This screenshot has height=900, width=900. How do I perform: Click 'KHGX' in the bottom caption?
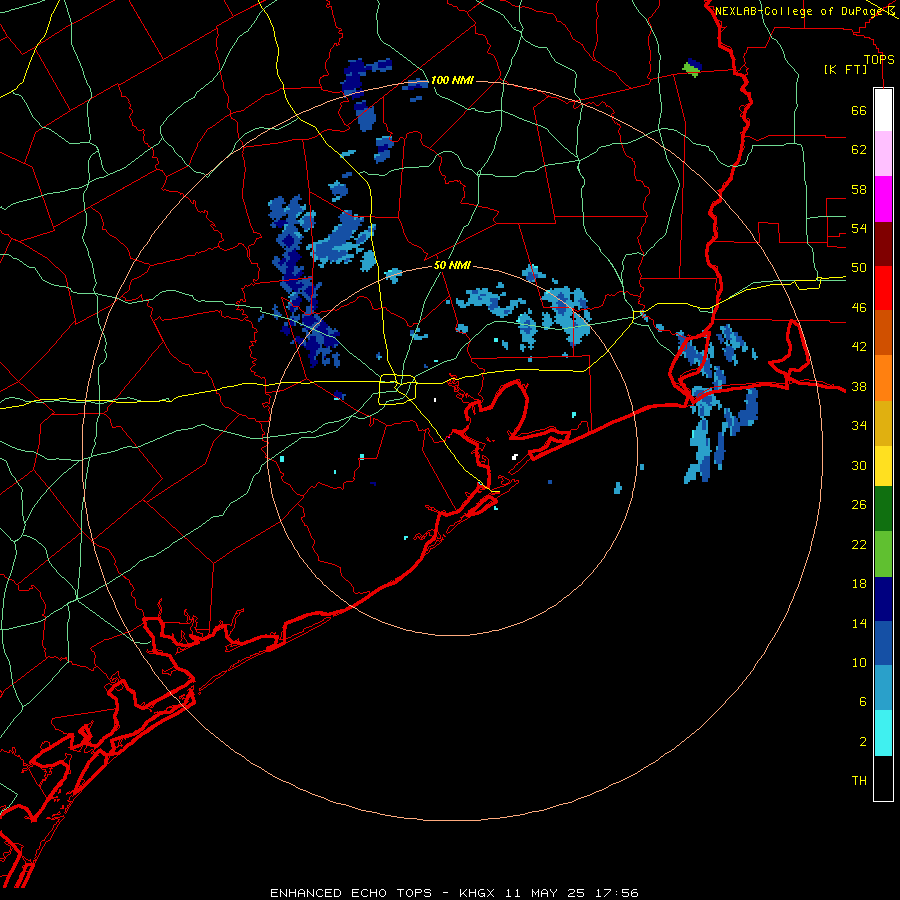point(476,893)
